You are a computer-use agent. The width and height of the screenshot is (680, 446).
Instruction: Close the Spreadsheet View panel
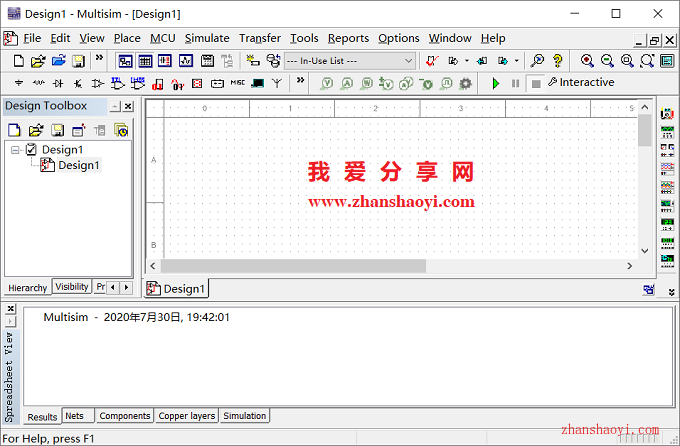point(10,308)
